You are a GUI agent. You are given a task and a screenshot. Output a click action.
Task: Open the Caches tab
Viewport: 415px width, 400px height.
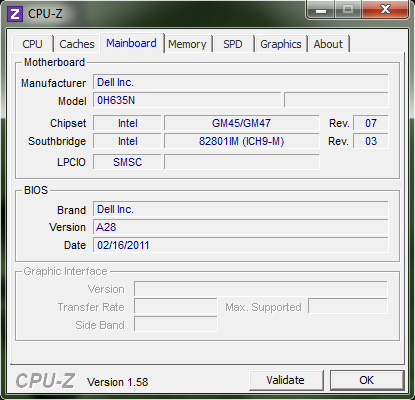tap(77, 44)
